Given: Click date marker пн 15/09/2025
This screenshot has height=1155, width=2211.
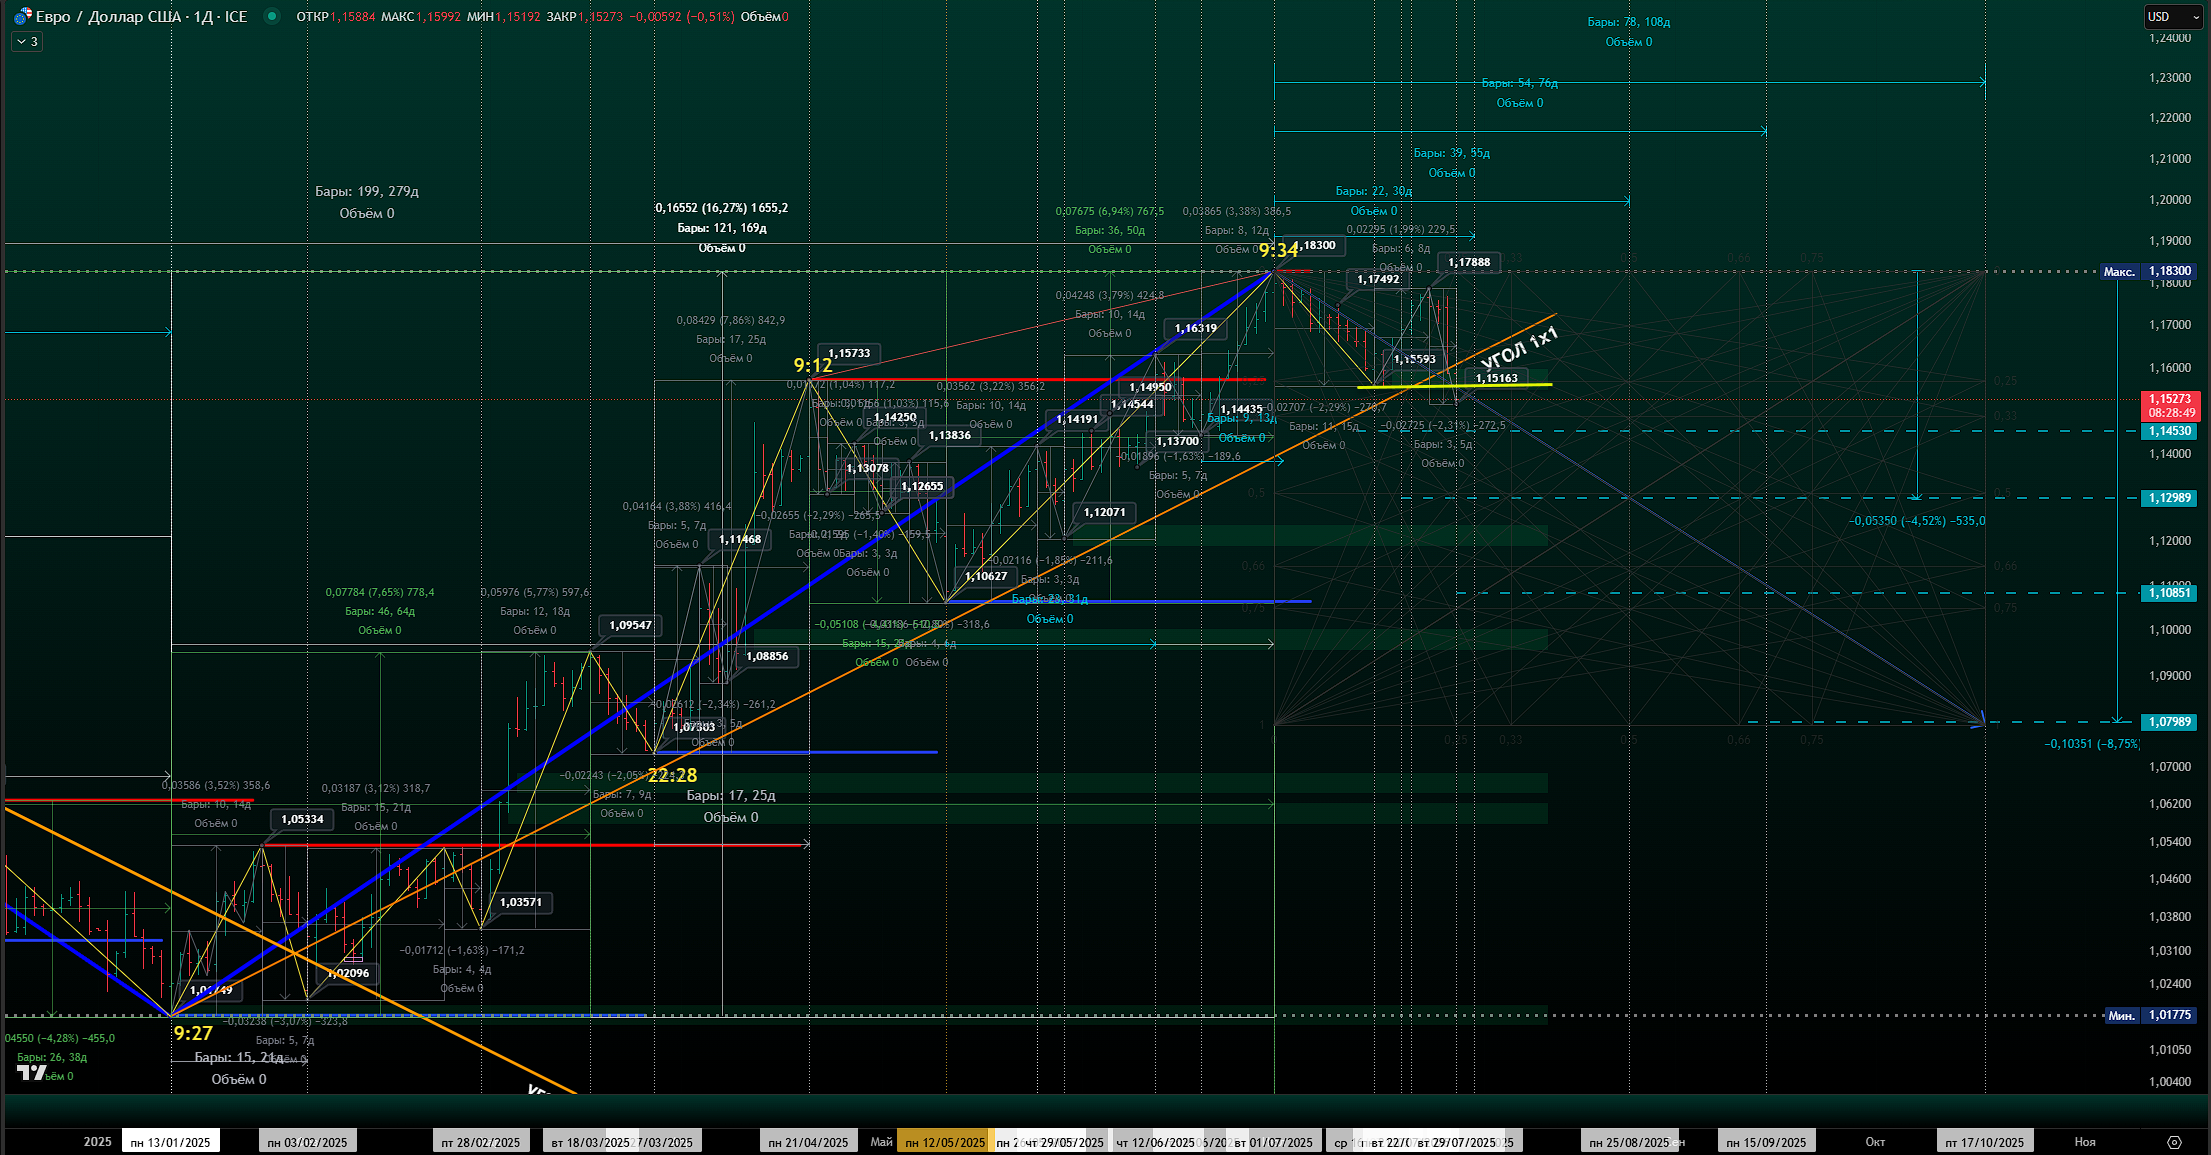Looking at the screenshot, I should 1767,1142.
